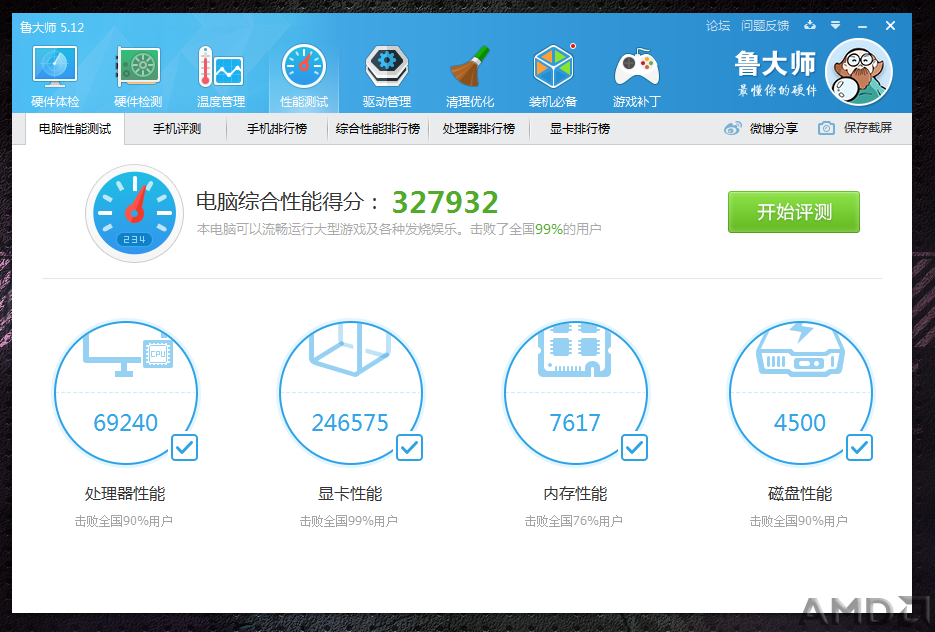The image size is (935, 632).
Task: Click the 电脑综合性能得分 heading
Action: (287, 202)
